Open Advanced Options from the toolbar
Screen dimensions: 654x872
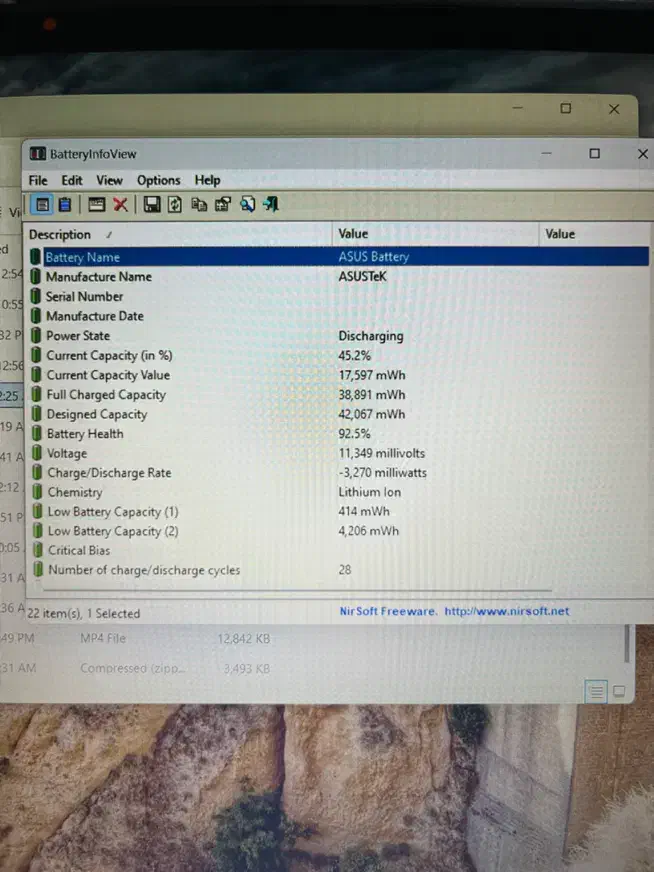click(97, 205)
